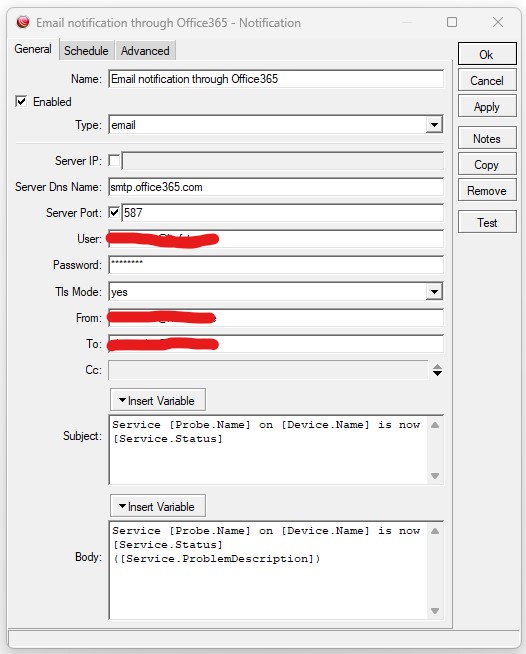Enable the Server IP checkbox

114,161
